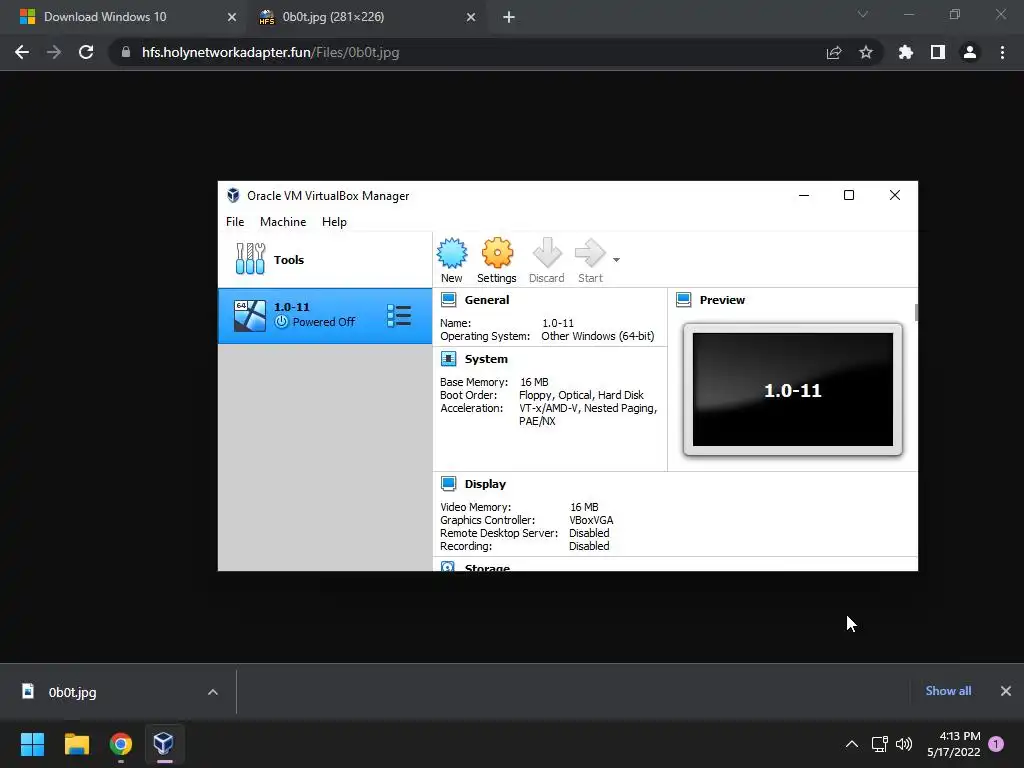
Task: Click 'Floppy, Optical, Hard Disk' boot order text
Action: (581, 395)
